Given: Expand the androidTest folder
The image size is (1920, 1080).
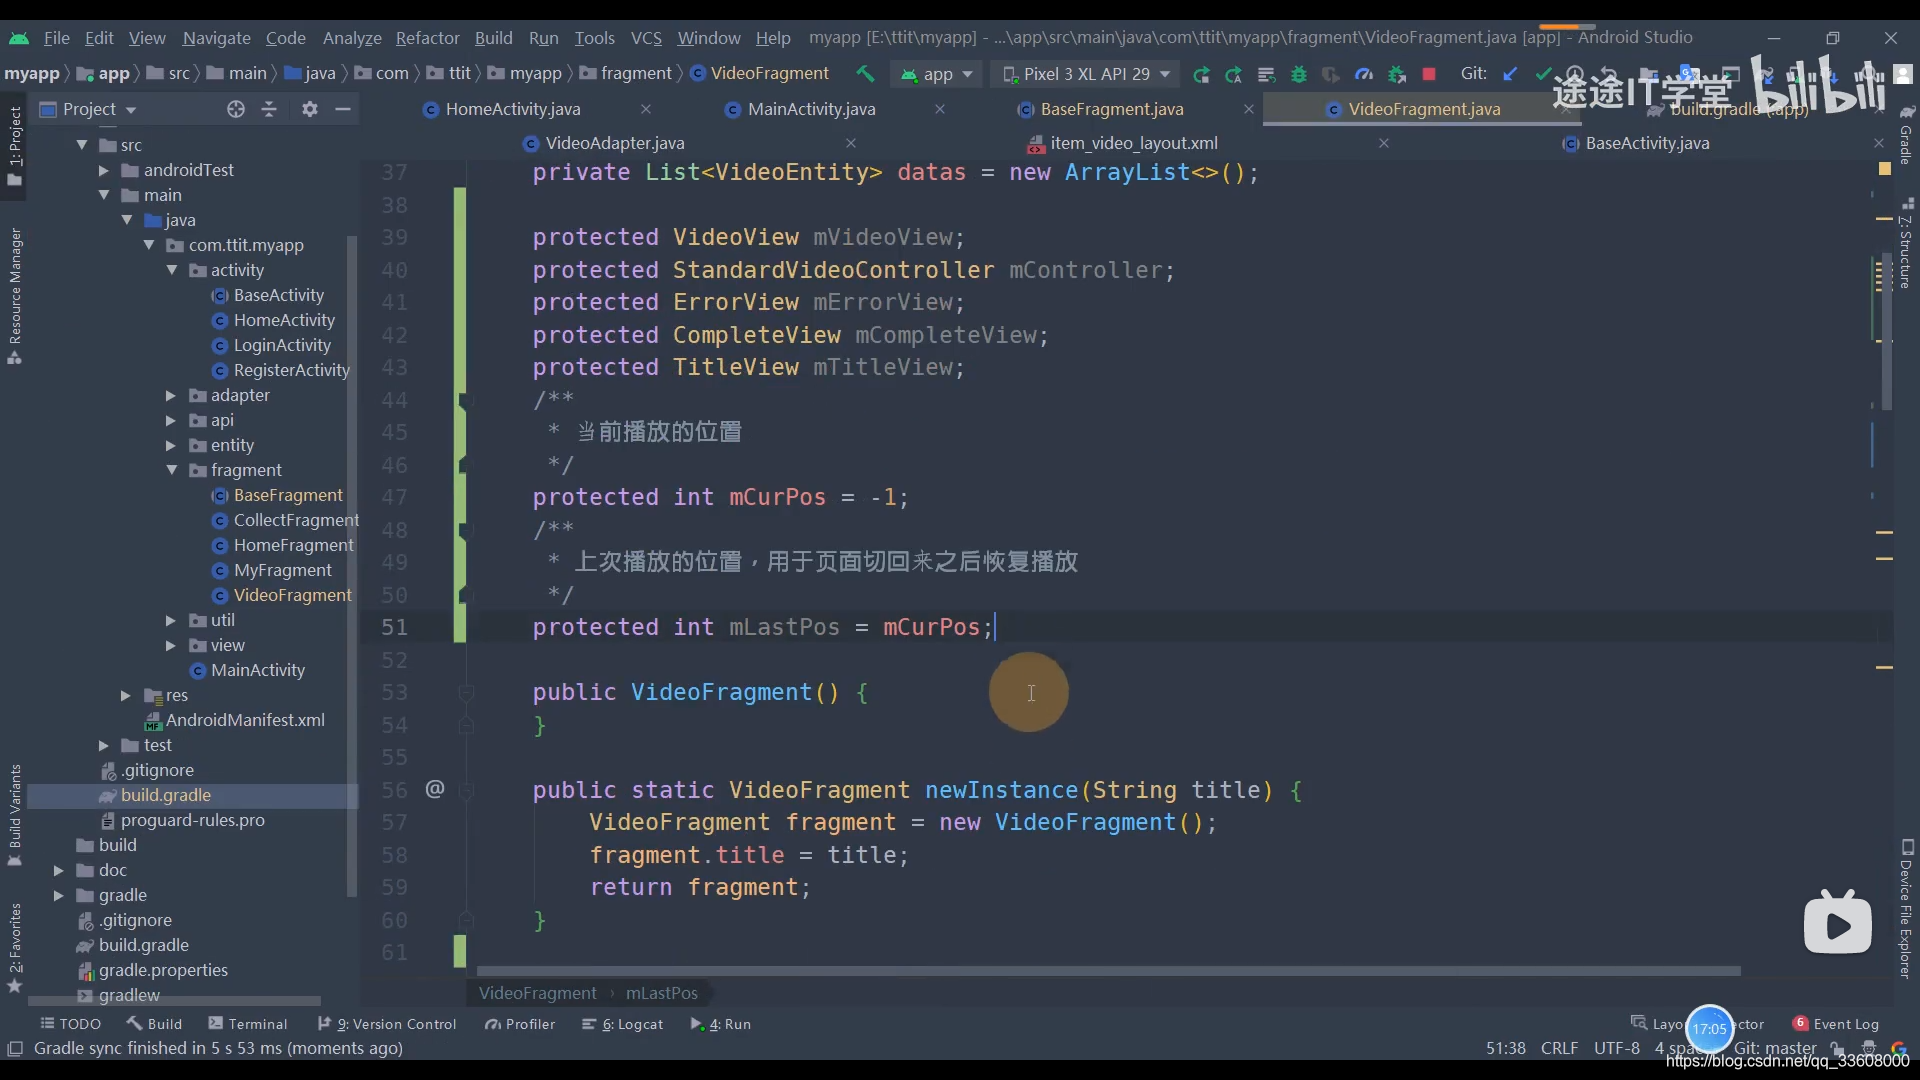Looking at the screenshot, I should click(104, 170).
